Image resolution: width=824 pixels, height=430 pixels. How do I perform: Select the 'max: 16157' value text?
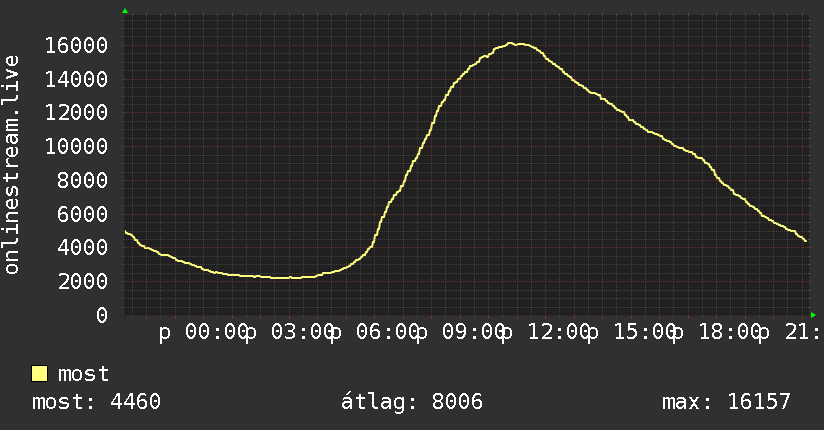[726, 402]
